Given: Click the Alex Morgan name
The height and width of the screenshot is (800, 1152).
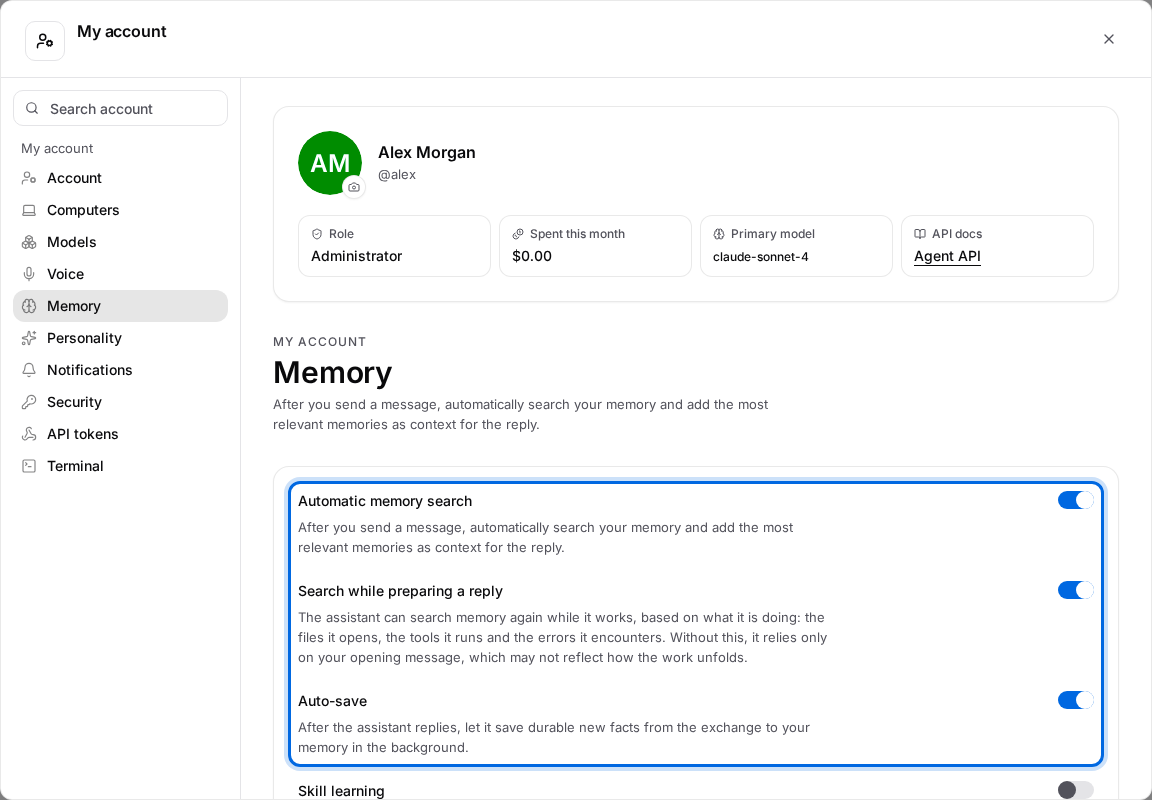Looking at the screenshot, I should [427, 152].
